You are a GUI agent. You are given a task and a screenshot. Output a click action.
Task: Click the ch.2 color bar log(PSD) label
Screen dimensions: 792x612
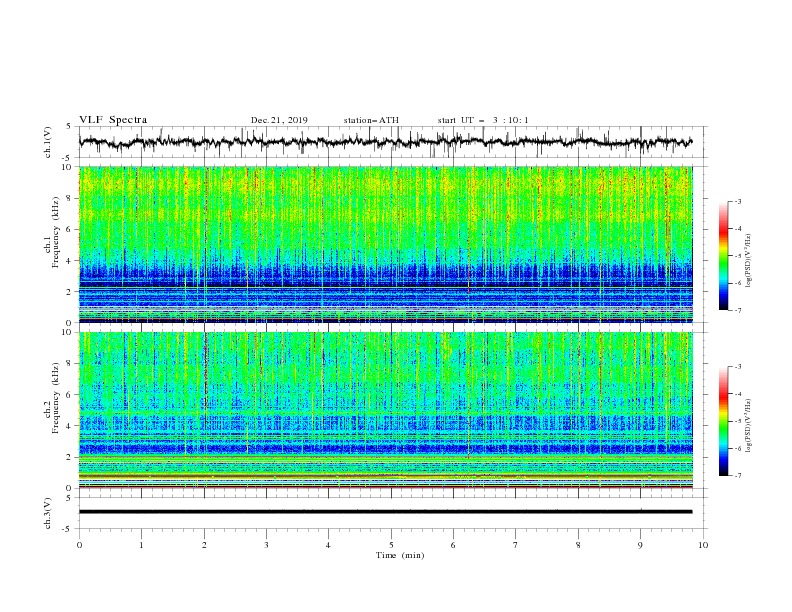[x=748, y=426]
